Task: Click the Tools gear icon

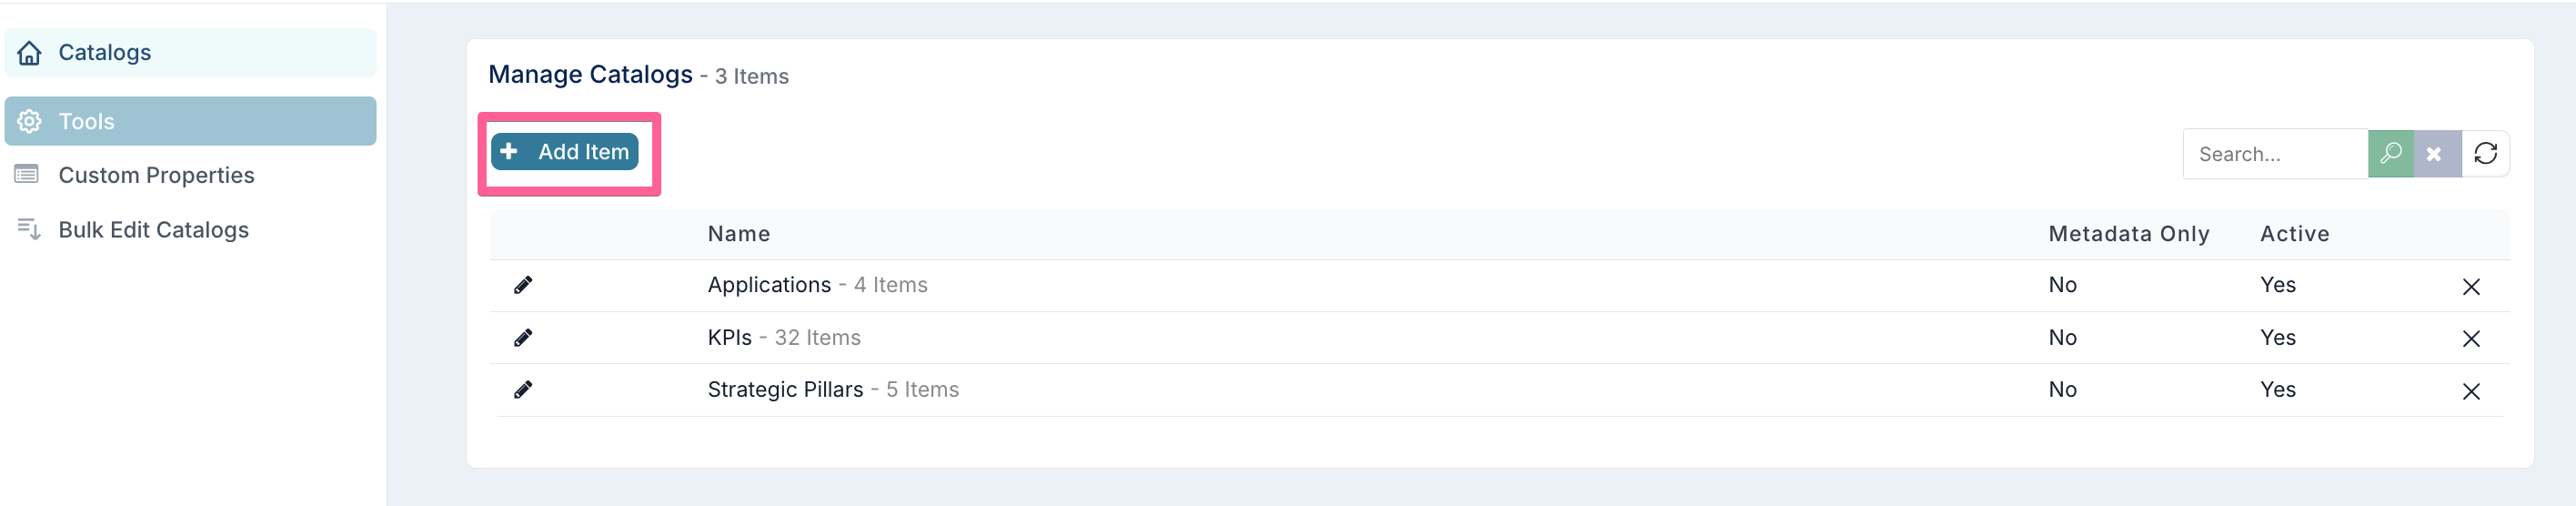Action: (x=30, y=121)
